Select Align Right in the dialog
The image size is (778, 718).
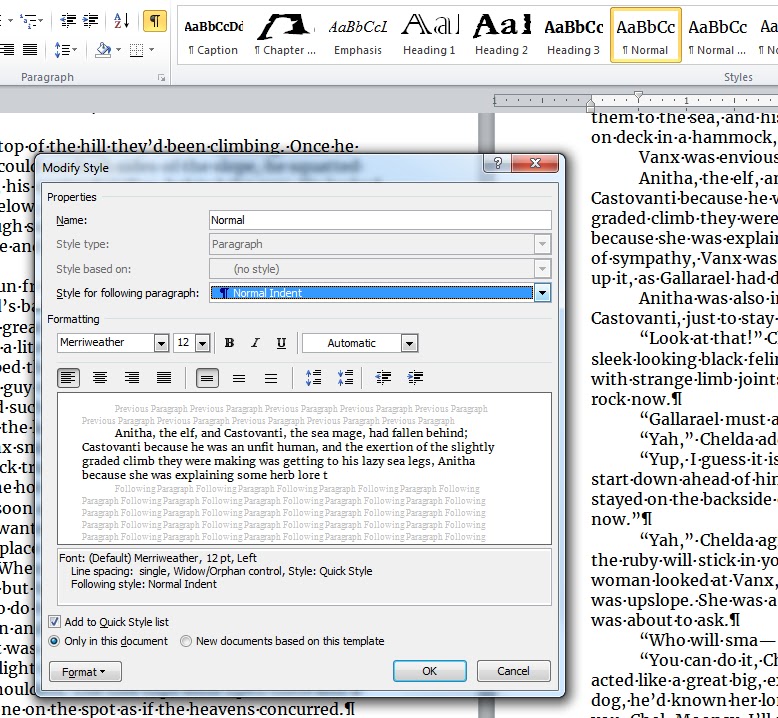click(131, 378)
